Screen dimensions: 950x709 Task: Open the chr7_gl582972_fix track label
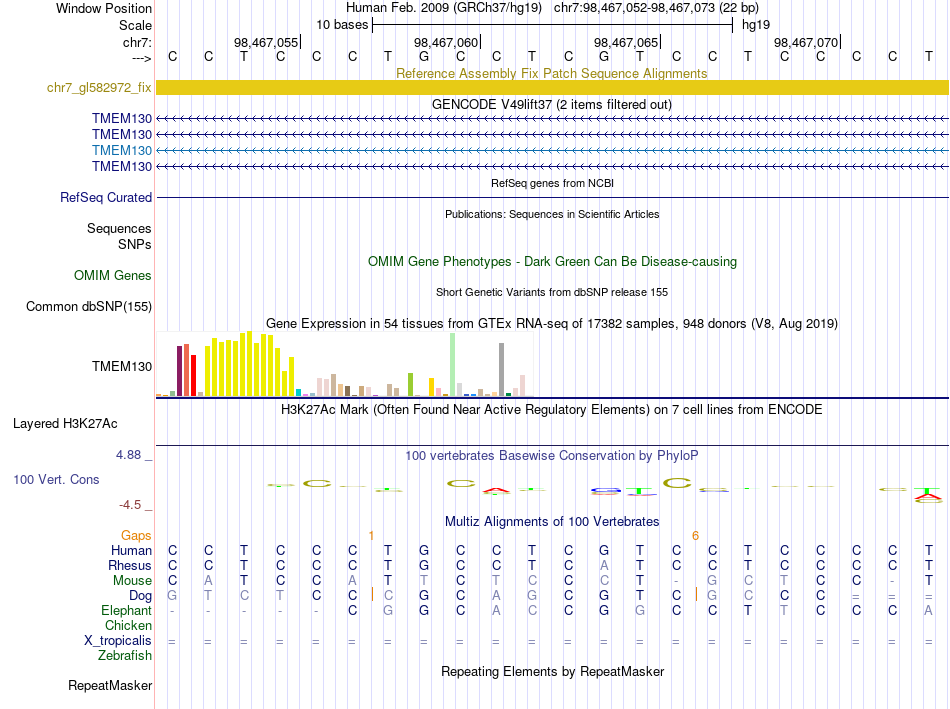99,87
